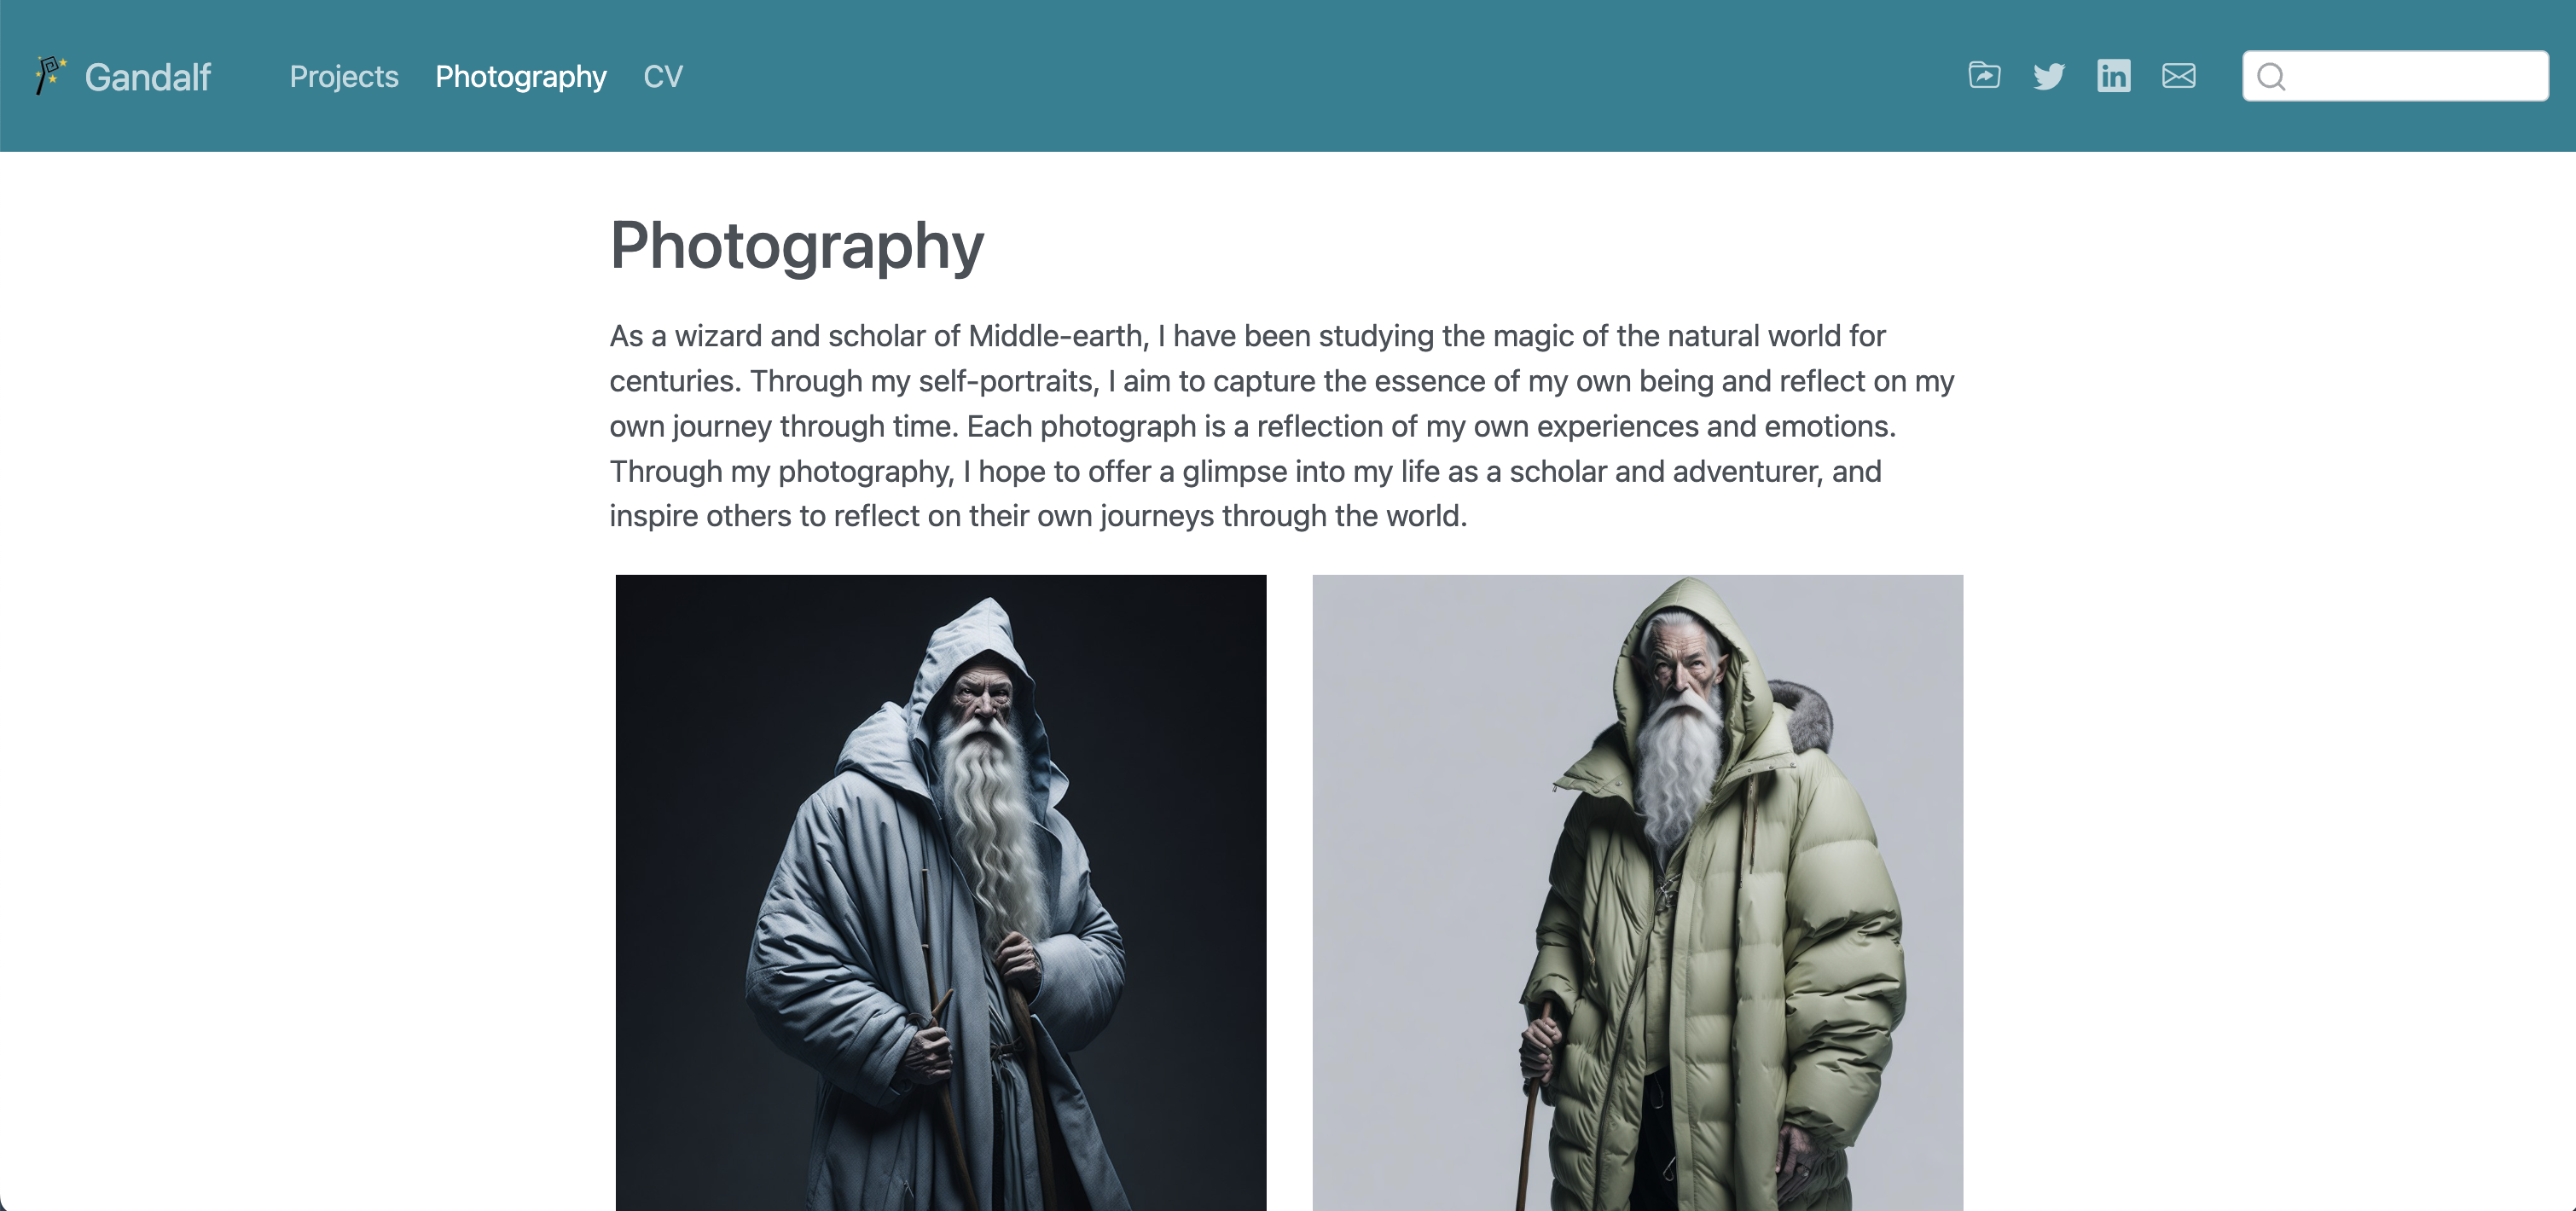Click the introductory paragraph about self-portraits
The image size is (2576, 1211).
click(1281, 426)
